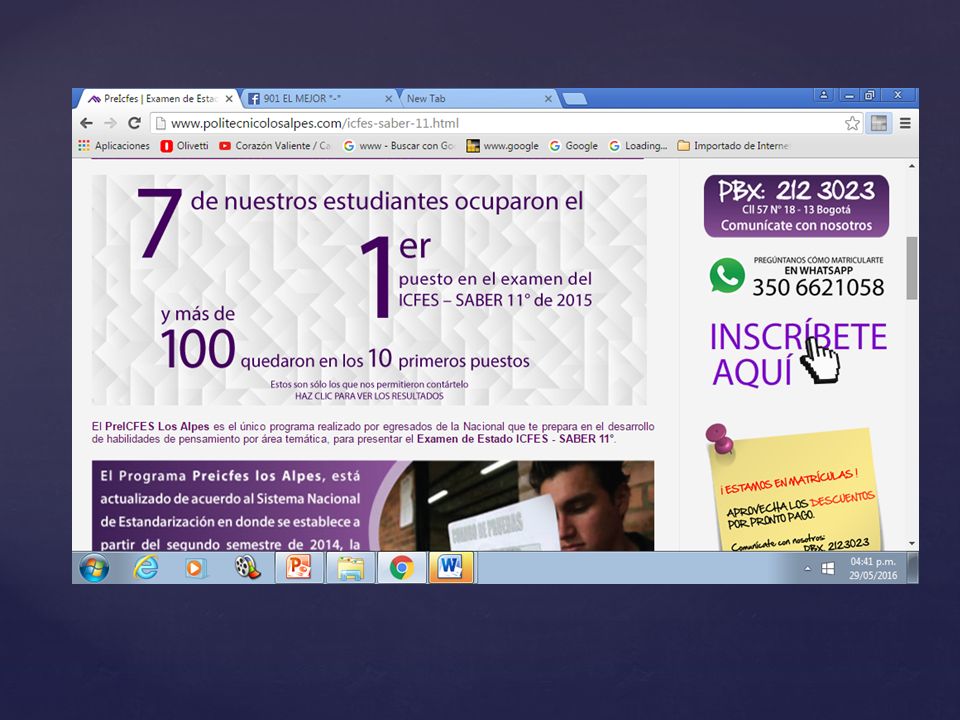Switch to PowerPoint in the taskbar
Viewport: 960px width, 720px height.
pos(299,568)
